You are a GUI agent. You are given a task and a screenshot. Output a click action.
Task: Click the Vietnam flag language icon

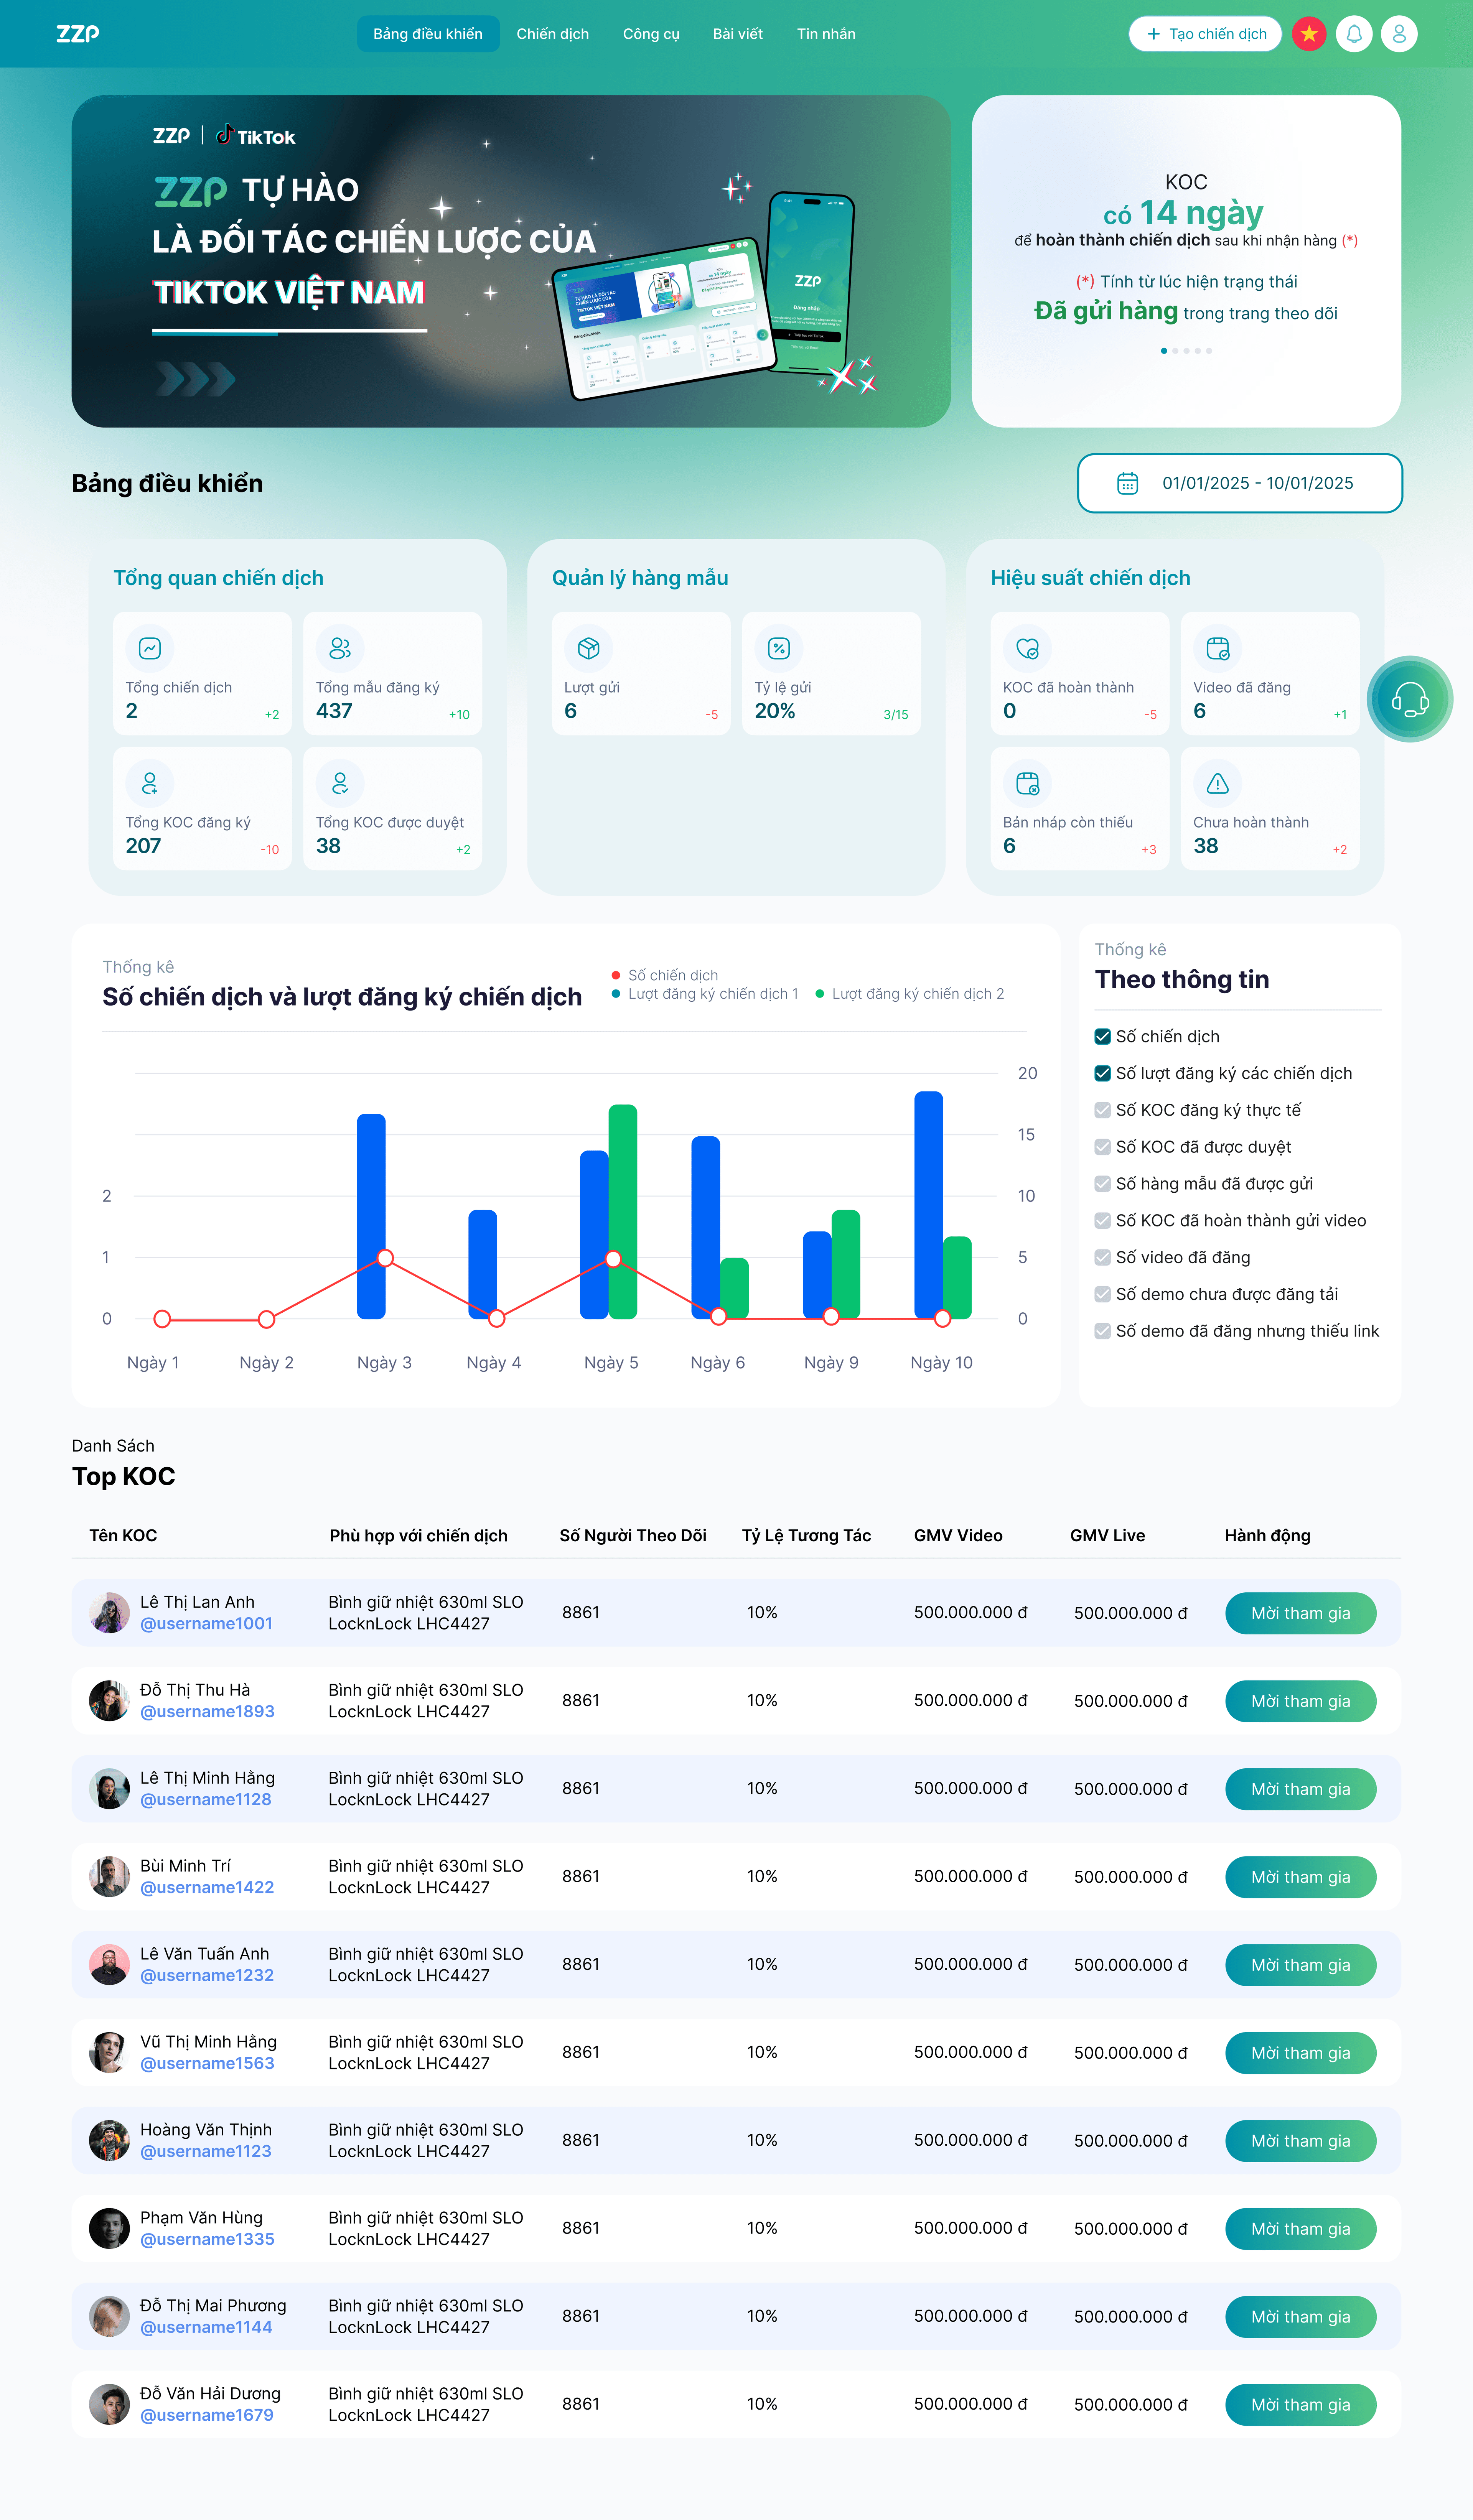pos(1309,34)
